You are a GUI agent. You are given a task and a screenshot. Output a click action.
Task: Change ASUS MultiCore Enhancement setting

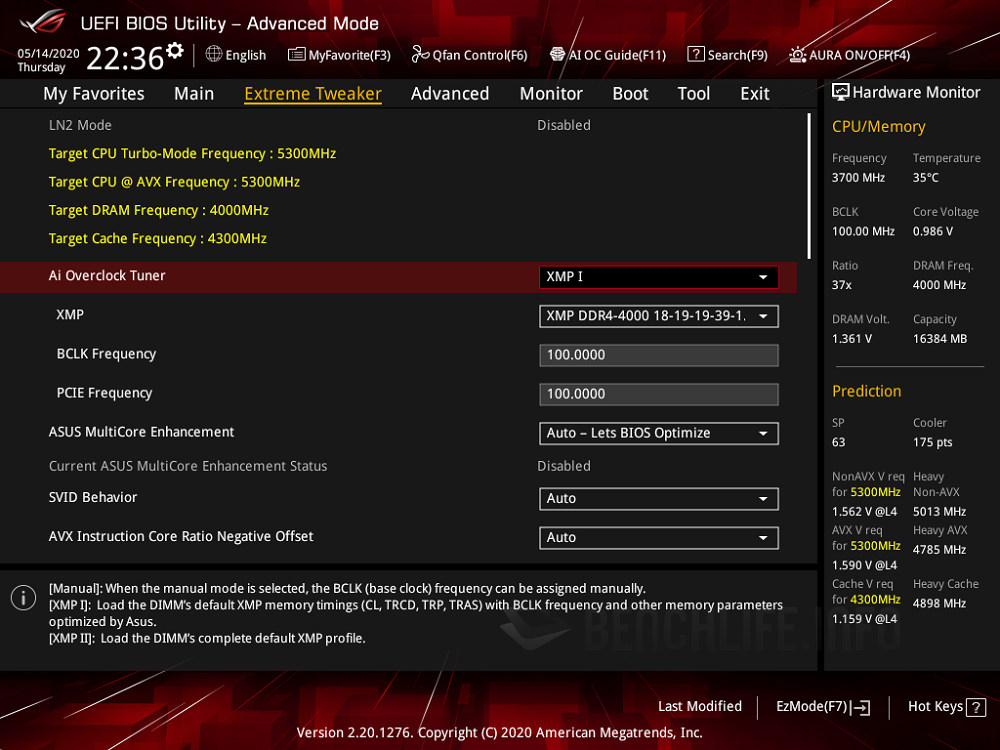coord(658,433)
